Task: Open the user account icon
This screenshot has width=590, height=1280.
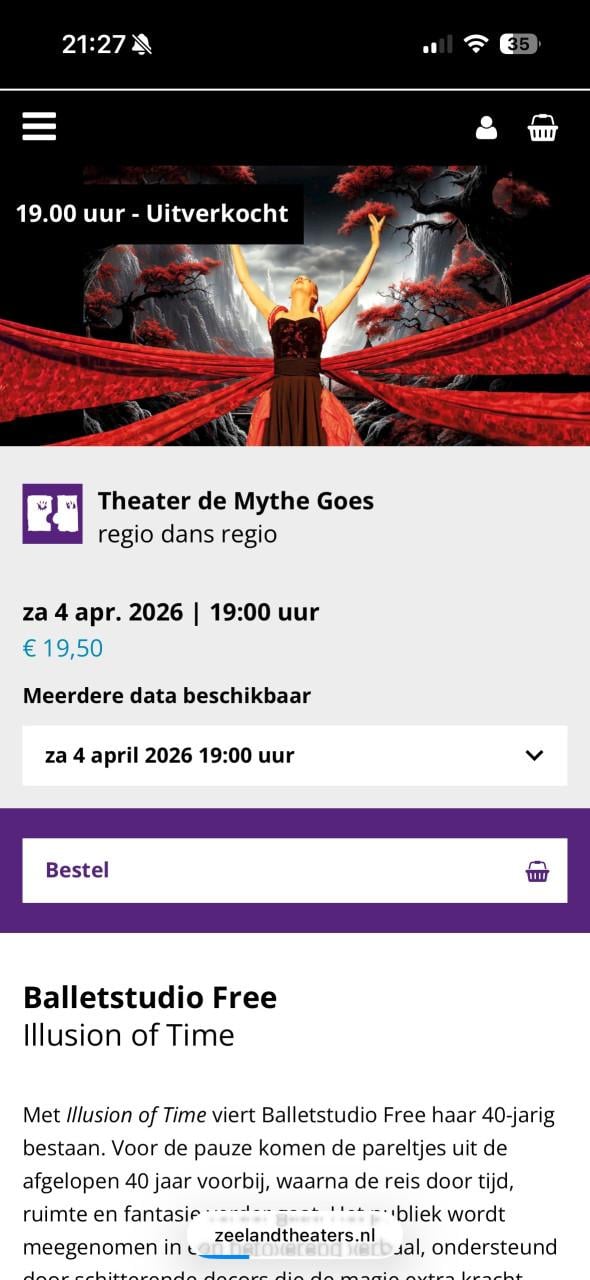Action: pos(486,127)
